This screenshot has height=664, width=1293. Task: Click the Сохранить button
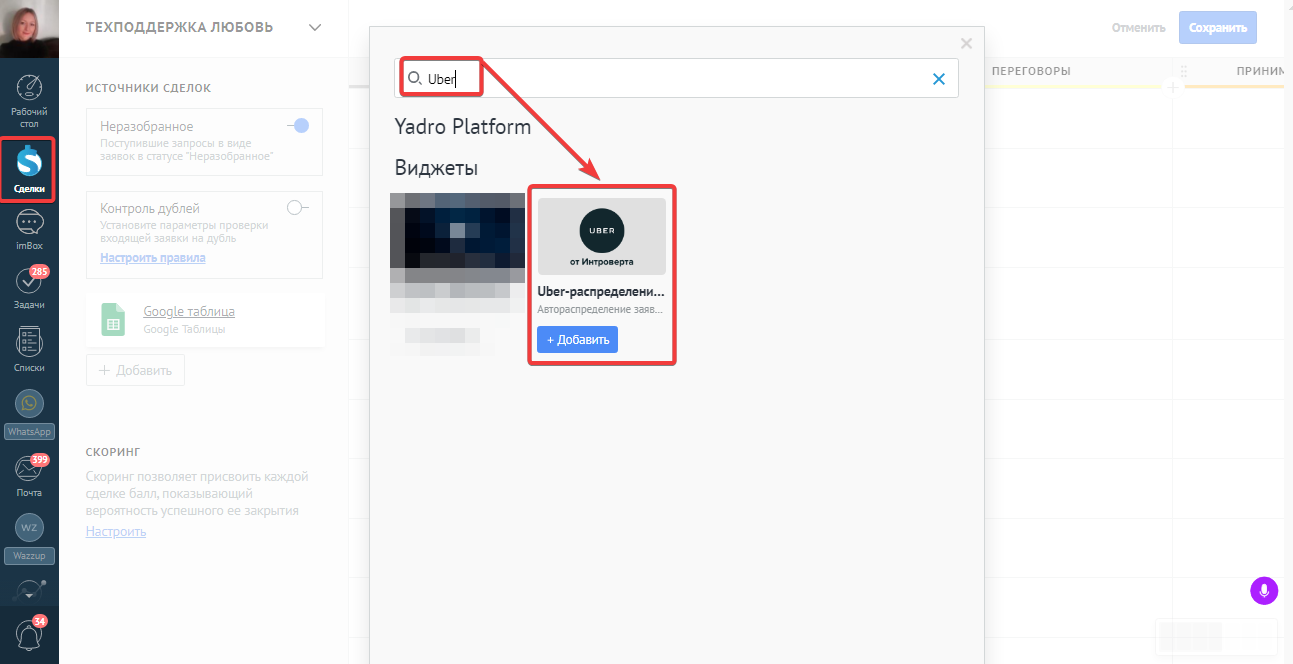tap(1218, 28)
